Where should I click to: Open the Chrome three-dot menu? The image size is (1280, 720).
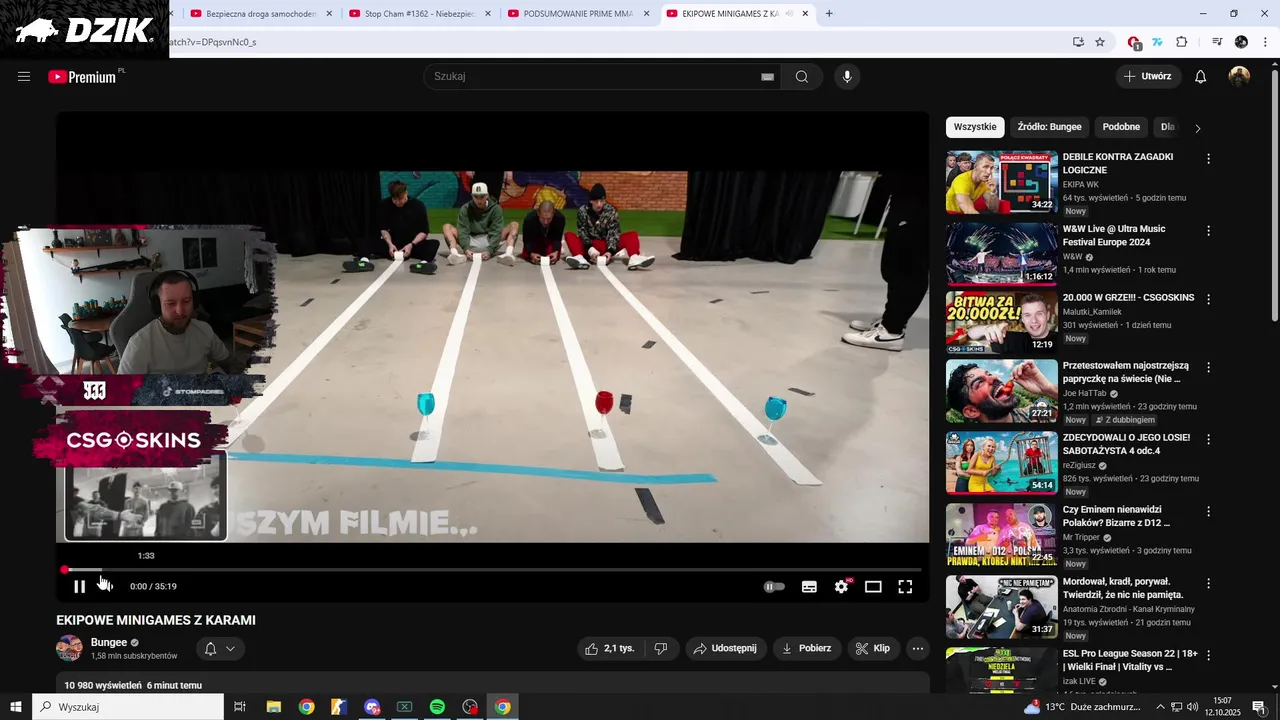click(1265, 42)
